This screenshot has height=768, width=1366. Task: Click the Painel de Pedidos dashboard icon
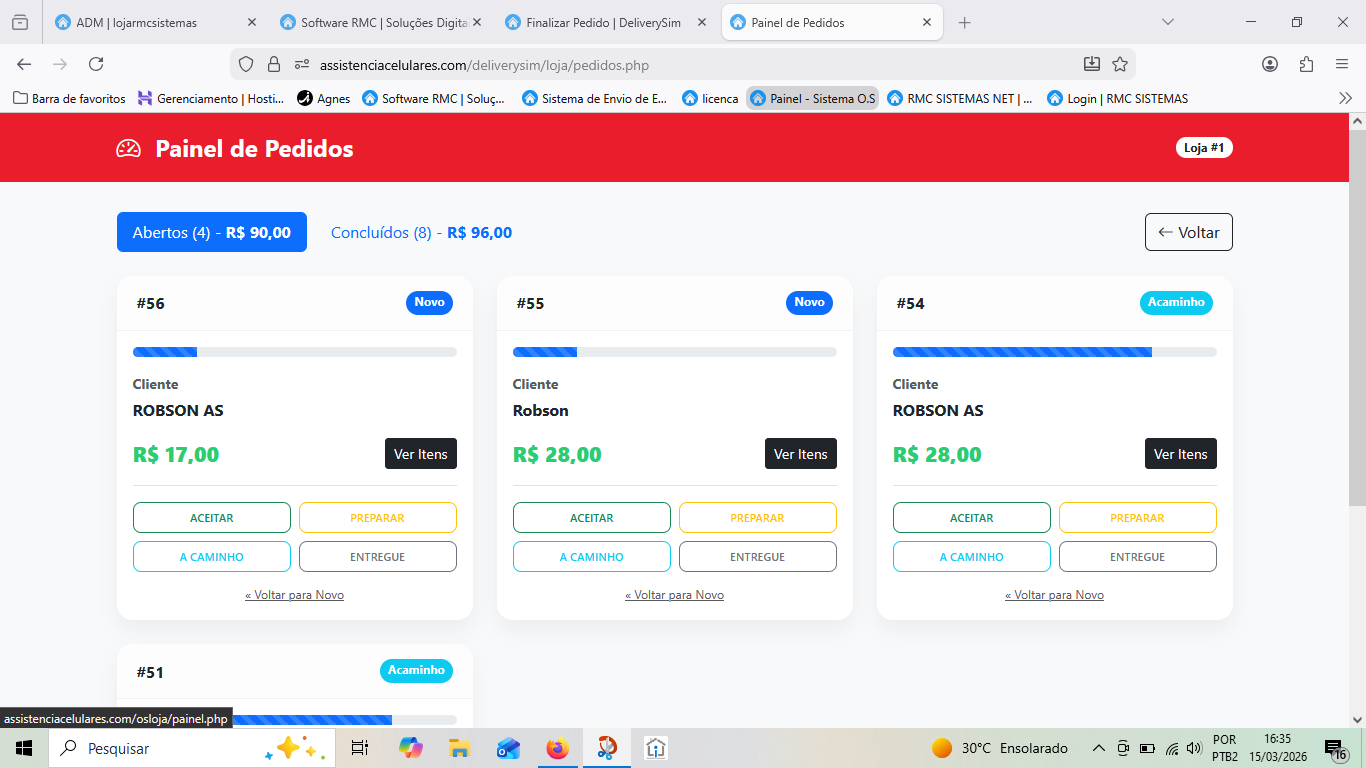129,149
